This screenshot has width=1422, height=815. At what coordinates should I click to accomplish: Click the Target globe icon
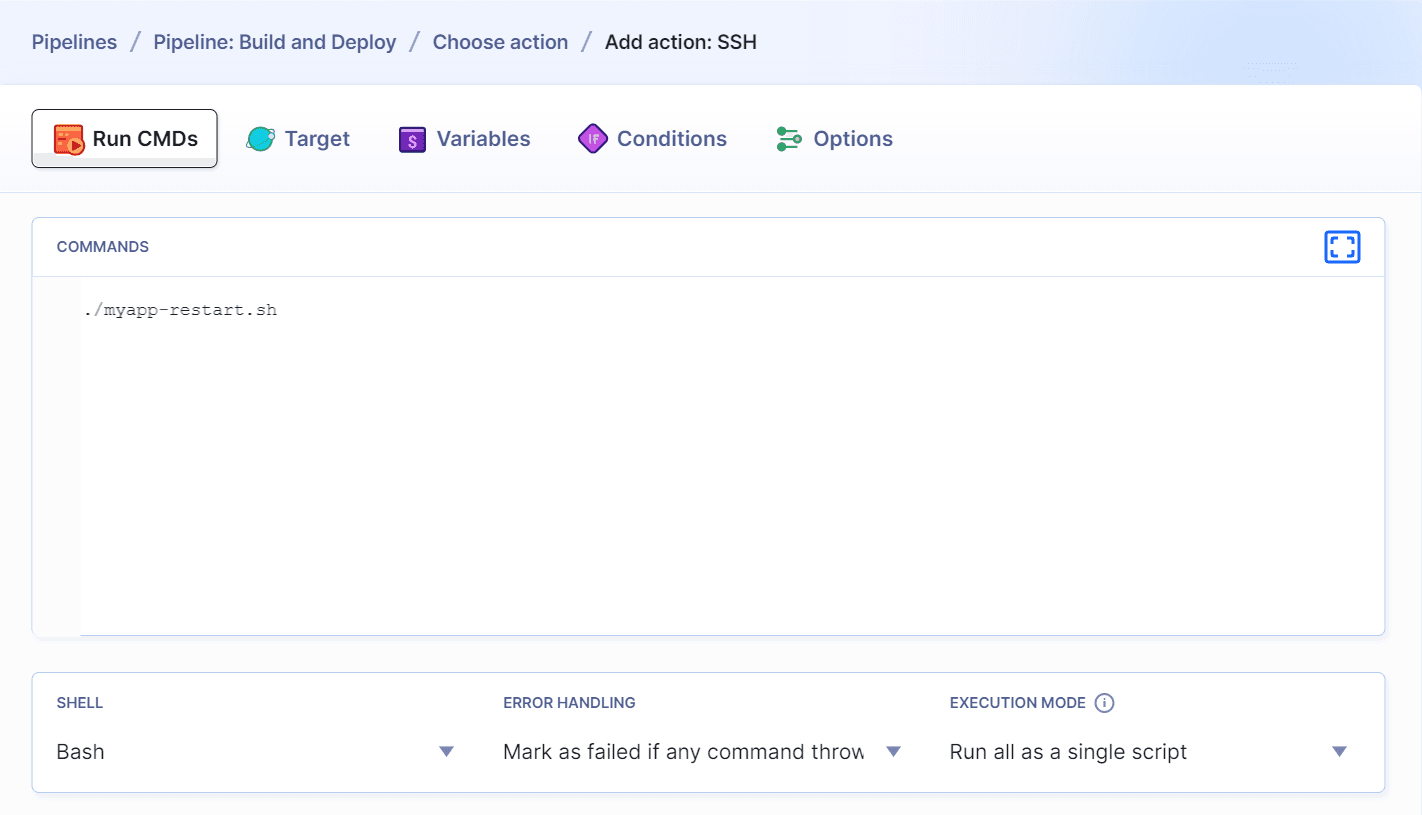pos(259,138)
